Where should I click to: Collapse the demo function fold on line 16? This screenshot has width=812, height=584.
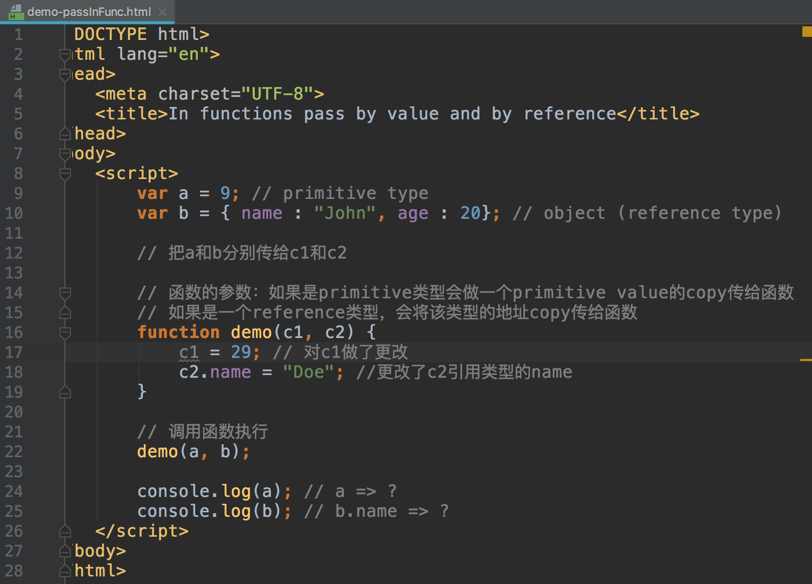[65, 332]
